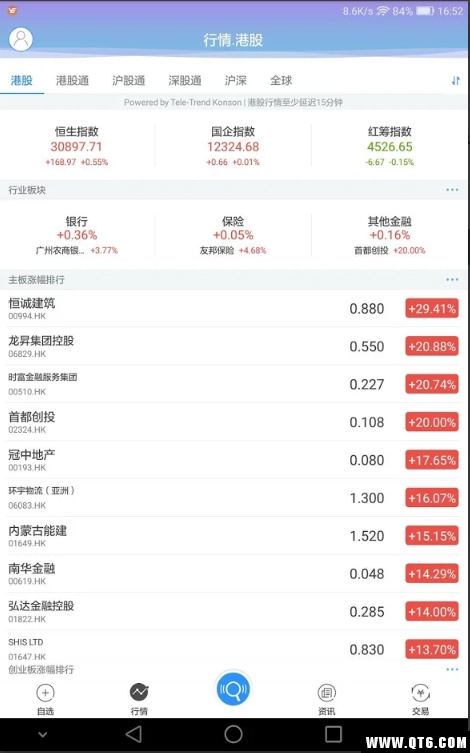This screenshot has width=470, height=753.
Task: Open the 资讯 news icon
Action: (x=326, y=693)
